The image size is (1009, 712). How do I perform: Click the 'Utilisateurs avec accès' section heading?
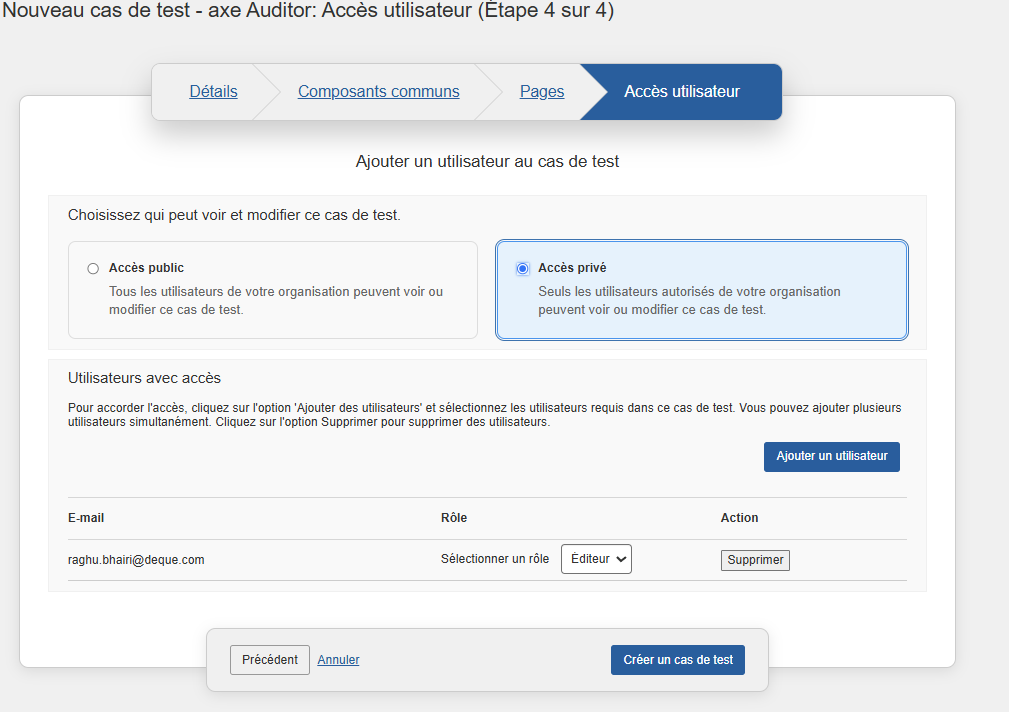click(144, 378)
